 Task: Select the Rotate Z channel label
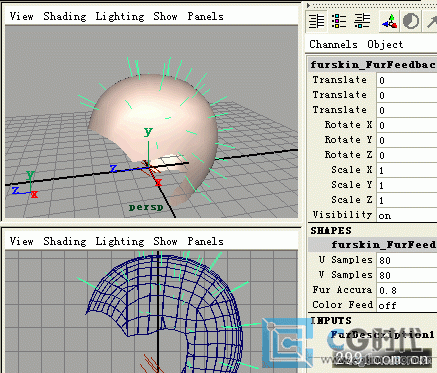point(348,155)
